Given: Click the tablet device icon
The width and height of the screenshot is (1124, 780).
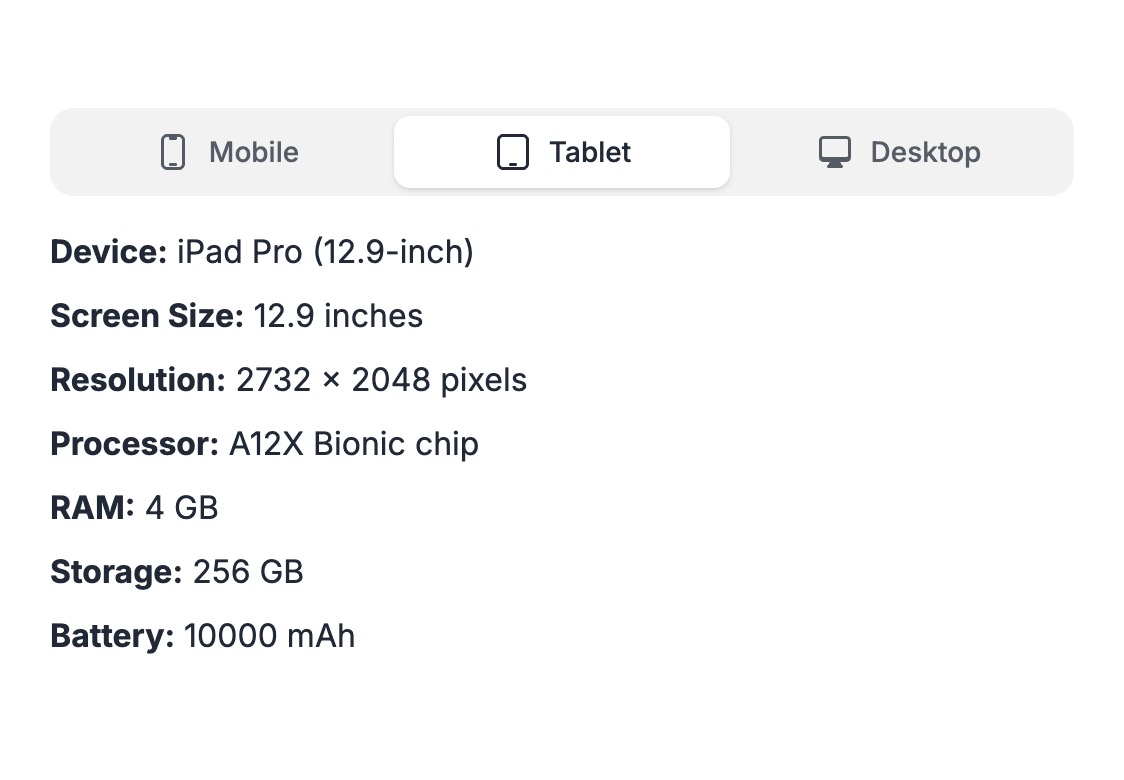Looking at the screenshot, I should 513,152.
